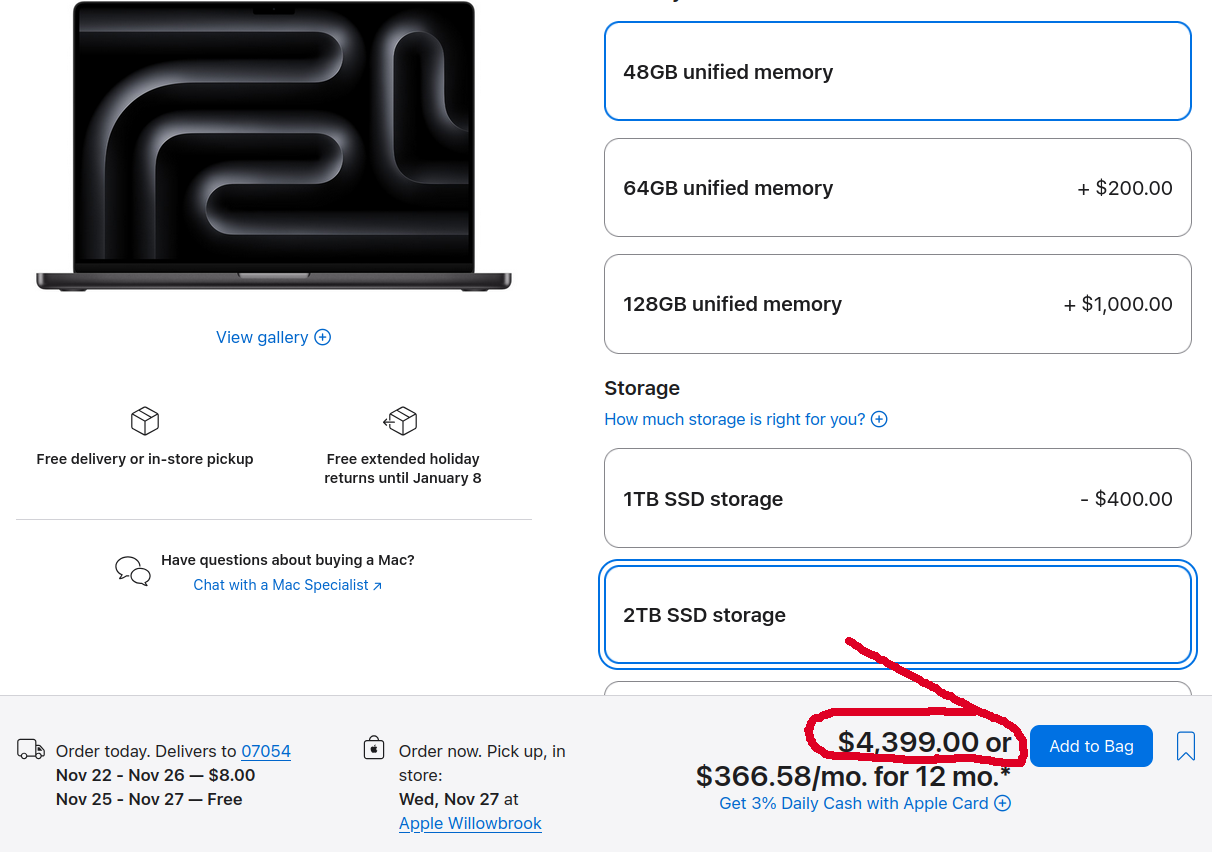Select 64GB unified memory option
The width and height of the screenshot is (1212, 852).
tap(897, 188)
